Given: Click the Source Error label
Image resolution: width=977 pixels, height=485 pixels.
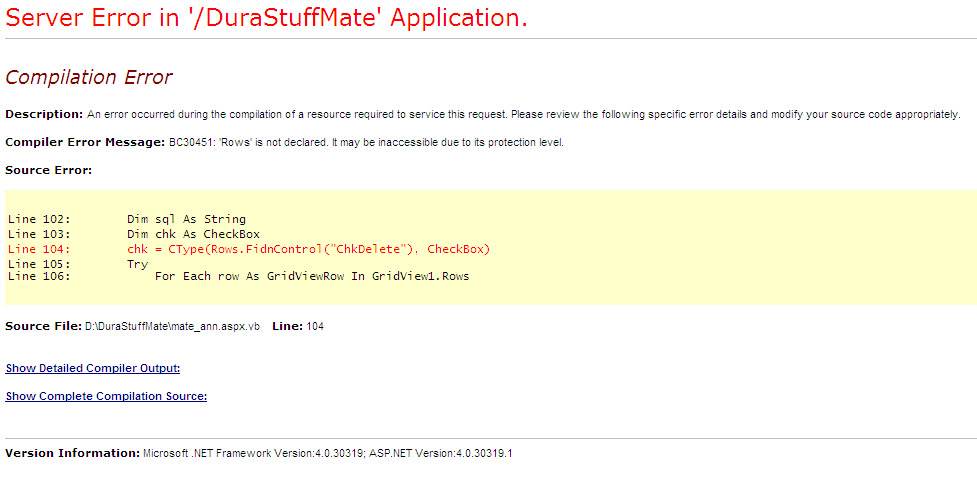Looking at the screenshot, I should click(49, 170).
